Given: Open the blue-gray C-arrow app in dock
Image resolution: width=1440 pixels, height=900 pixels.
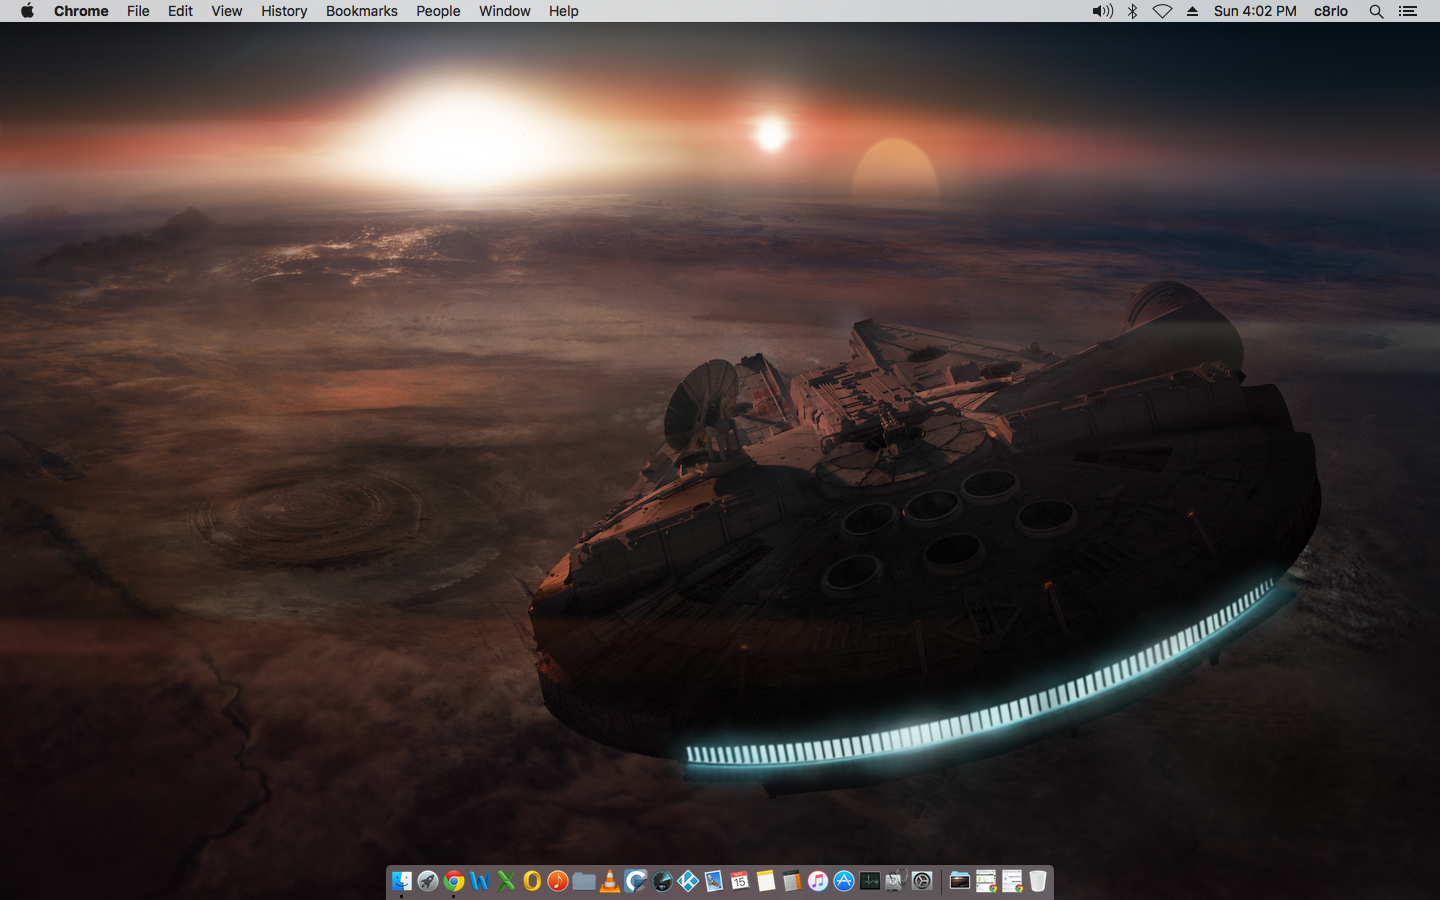Looking at the screenshot, I should coord(636,881).
